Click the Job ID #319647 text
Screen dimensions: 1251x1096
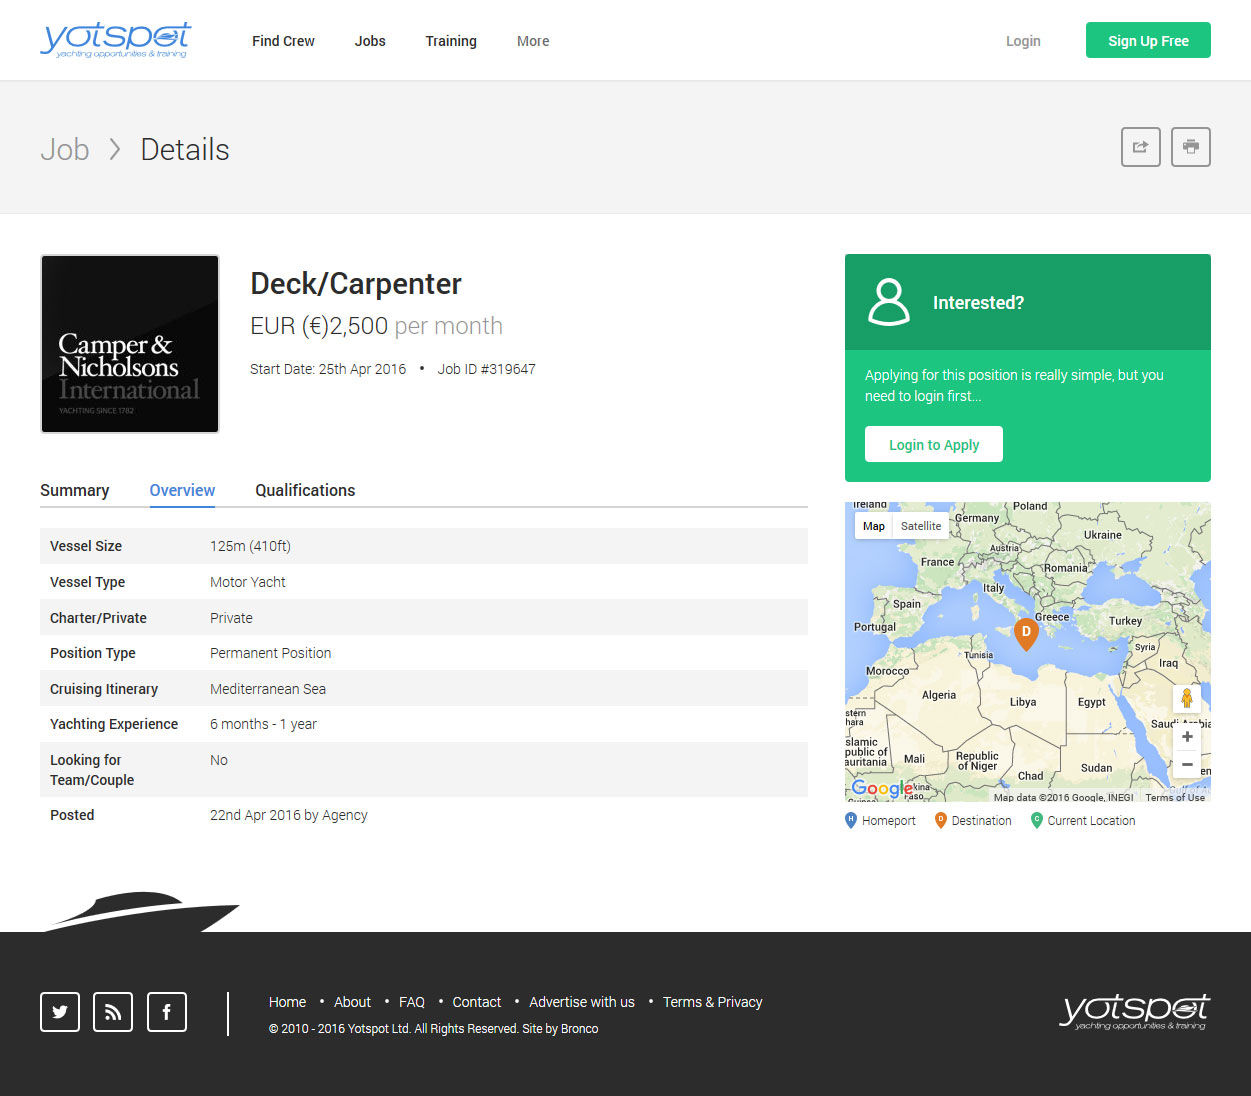click(x=487, y=369)
